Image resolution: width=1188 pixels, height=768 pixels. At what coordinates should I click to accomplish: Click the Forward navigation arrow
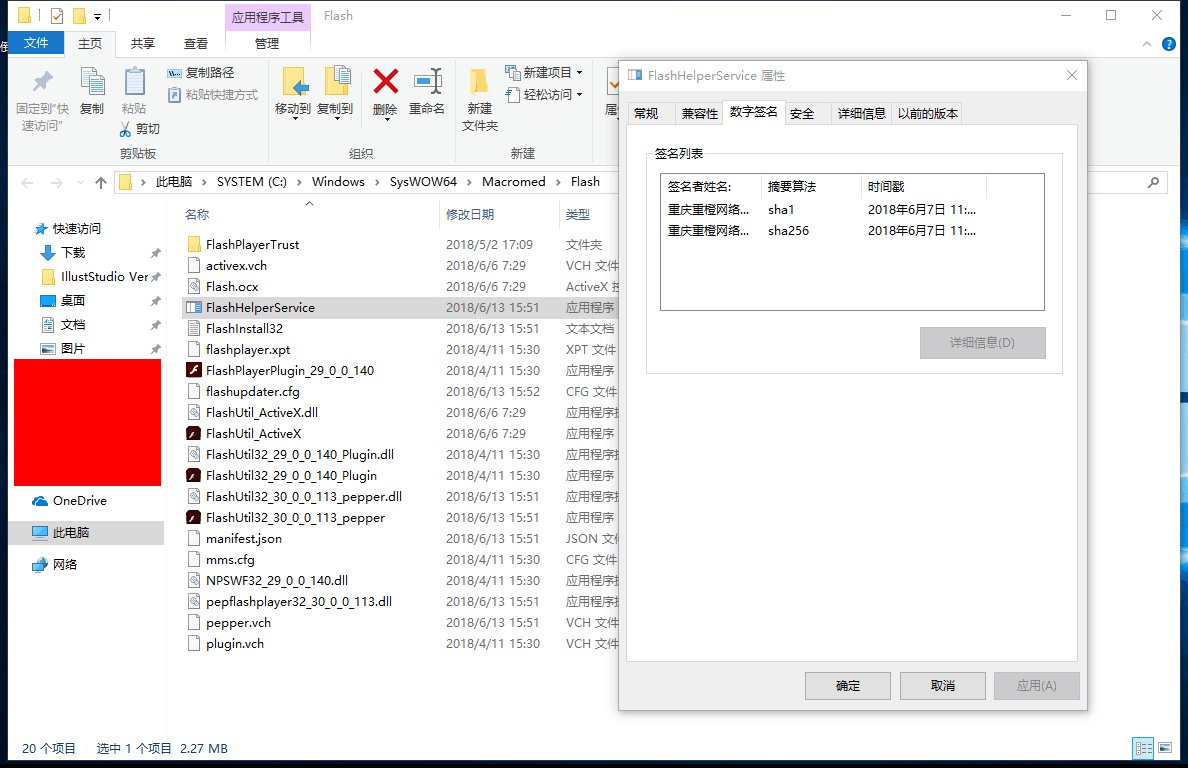(x=57, y=183)
